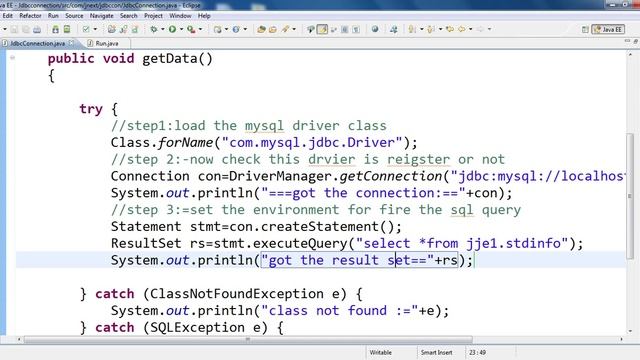This screenshot has height=360, width=640.
Task: Click the "Smart Insert" status bar entry
Action: [436, 352]
